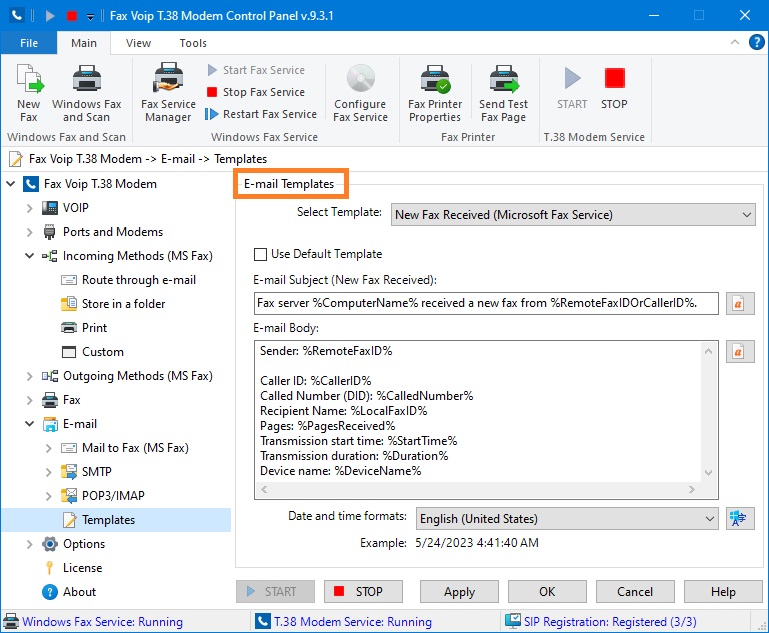Viewport: 769px width, 633px height.
Task: Click E-mail Body scroll down arrow
Action: [708, 473]
